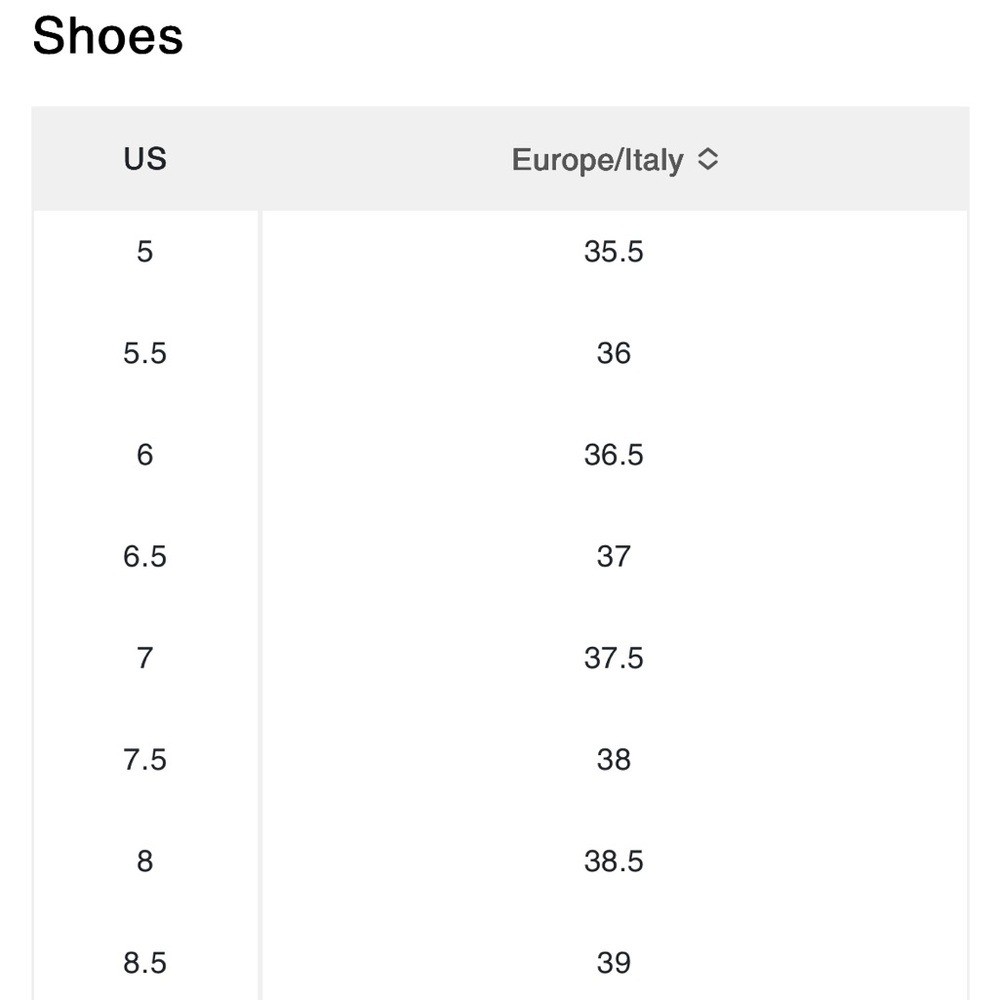Open the Europe/Italy region dropdown
This screenshot has height=1000, width=1000.
click(615, 159)
